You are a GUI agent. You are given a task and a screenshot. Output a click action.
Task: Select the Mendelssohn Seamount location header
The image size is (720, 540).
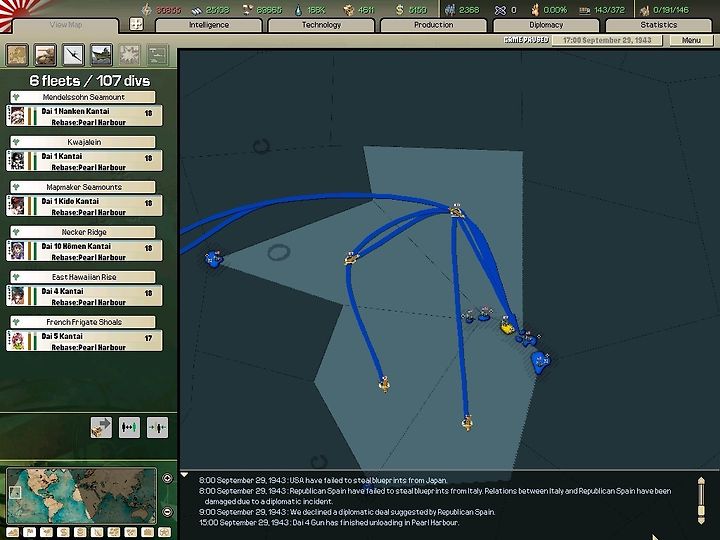[83, 97]
